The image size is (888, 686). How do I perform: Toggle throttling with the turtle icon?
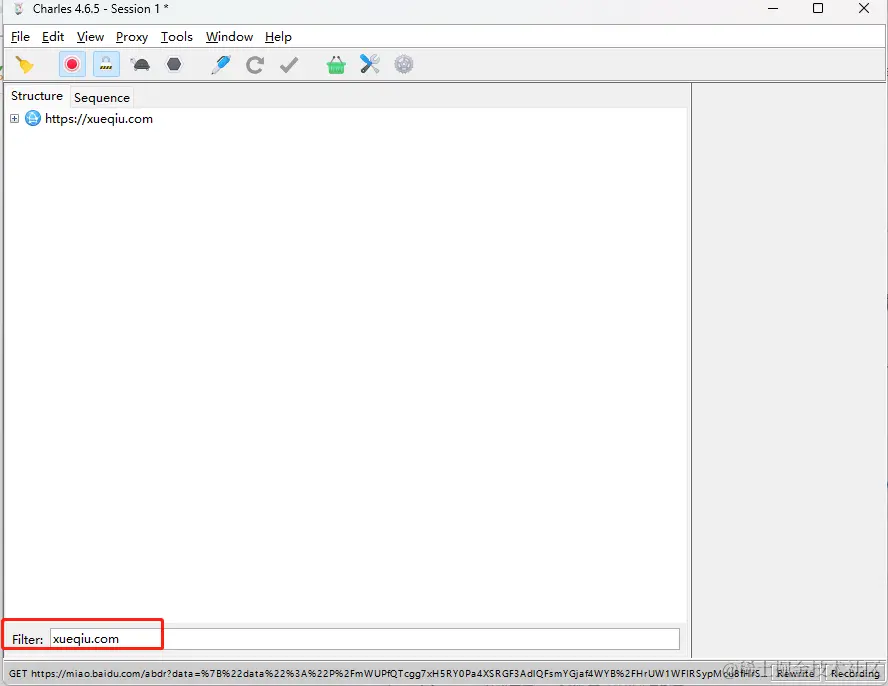pyautogui.click(x=140, y=65)
